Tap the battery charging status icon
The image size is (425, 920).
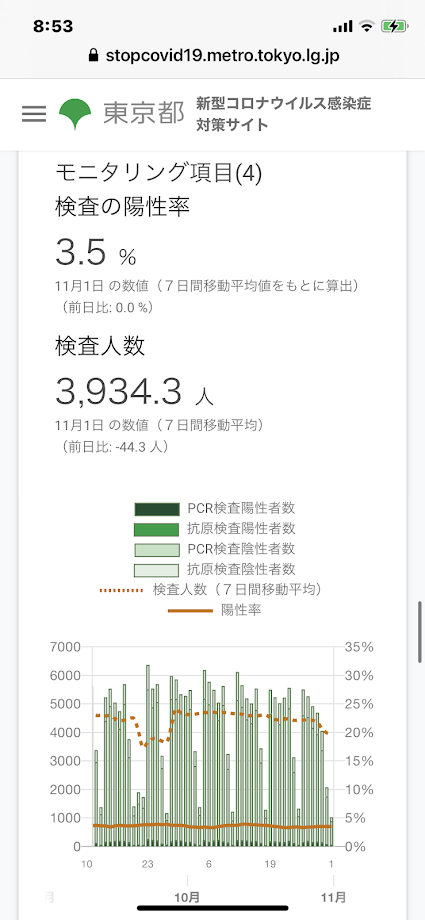point(393,26)
